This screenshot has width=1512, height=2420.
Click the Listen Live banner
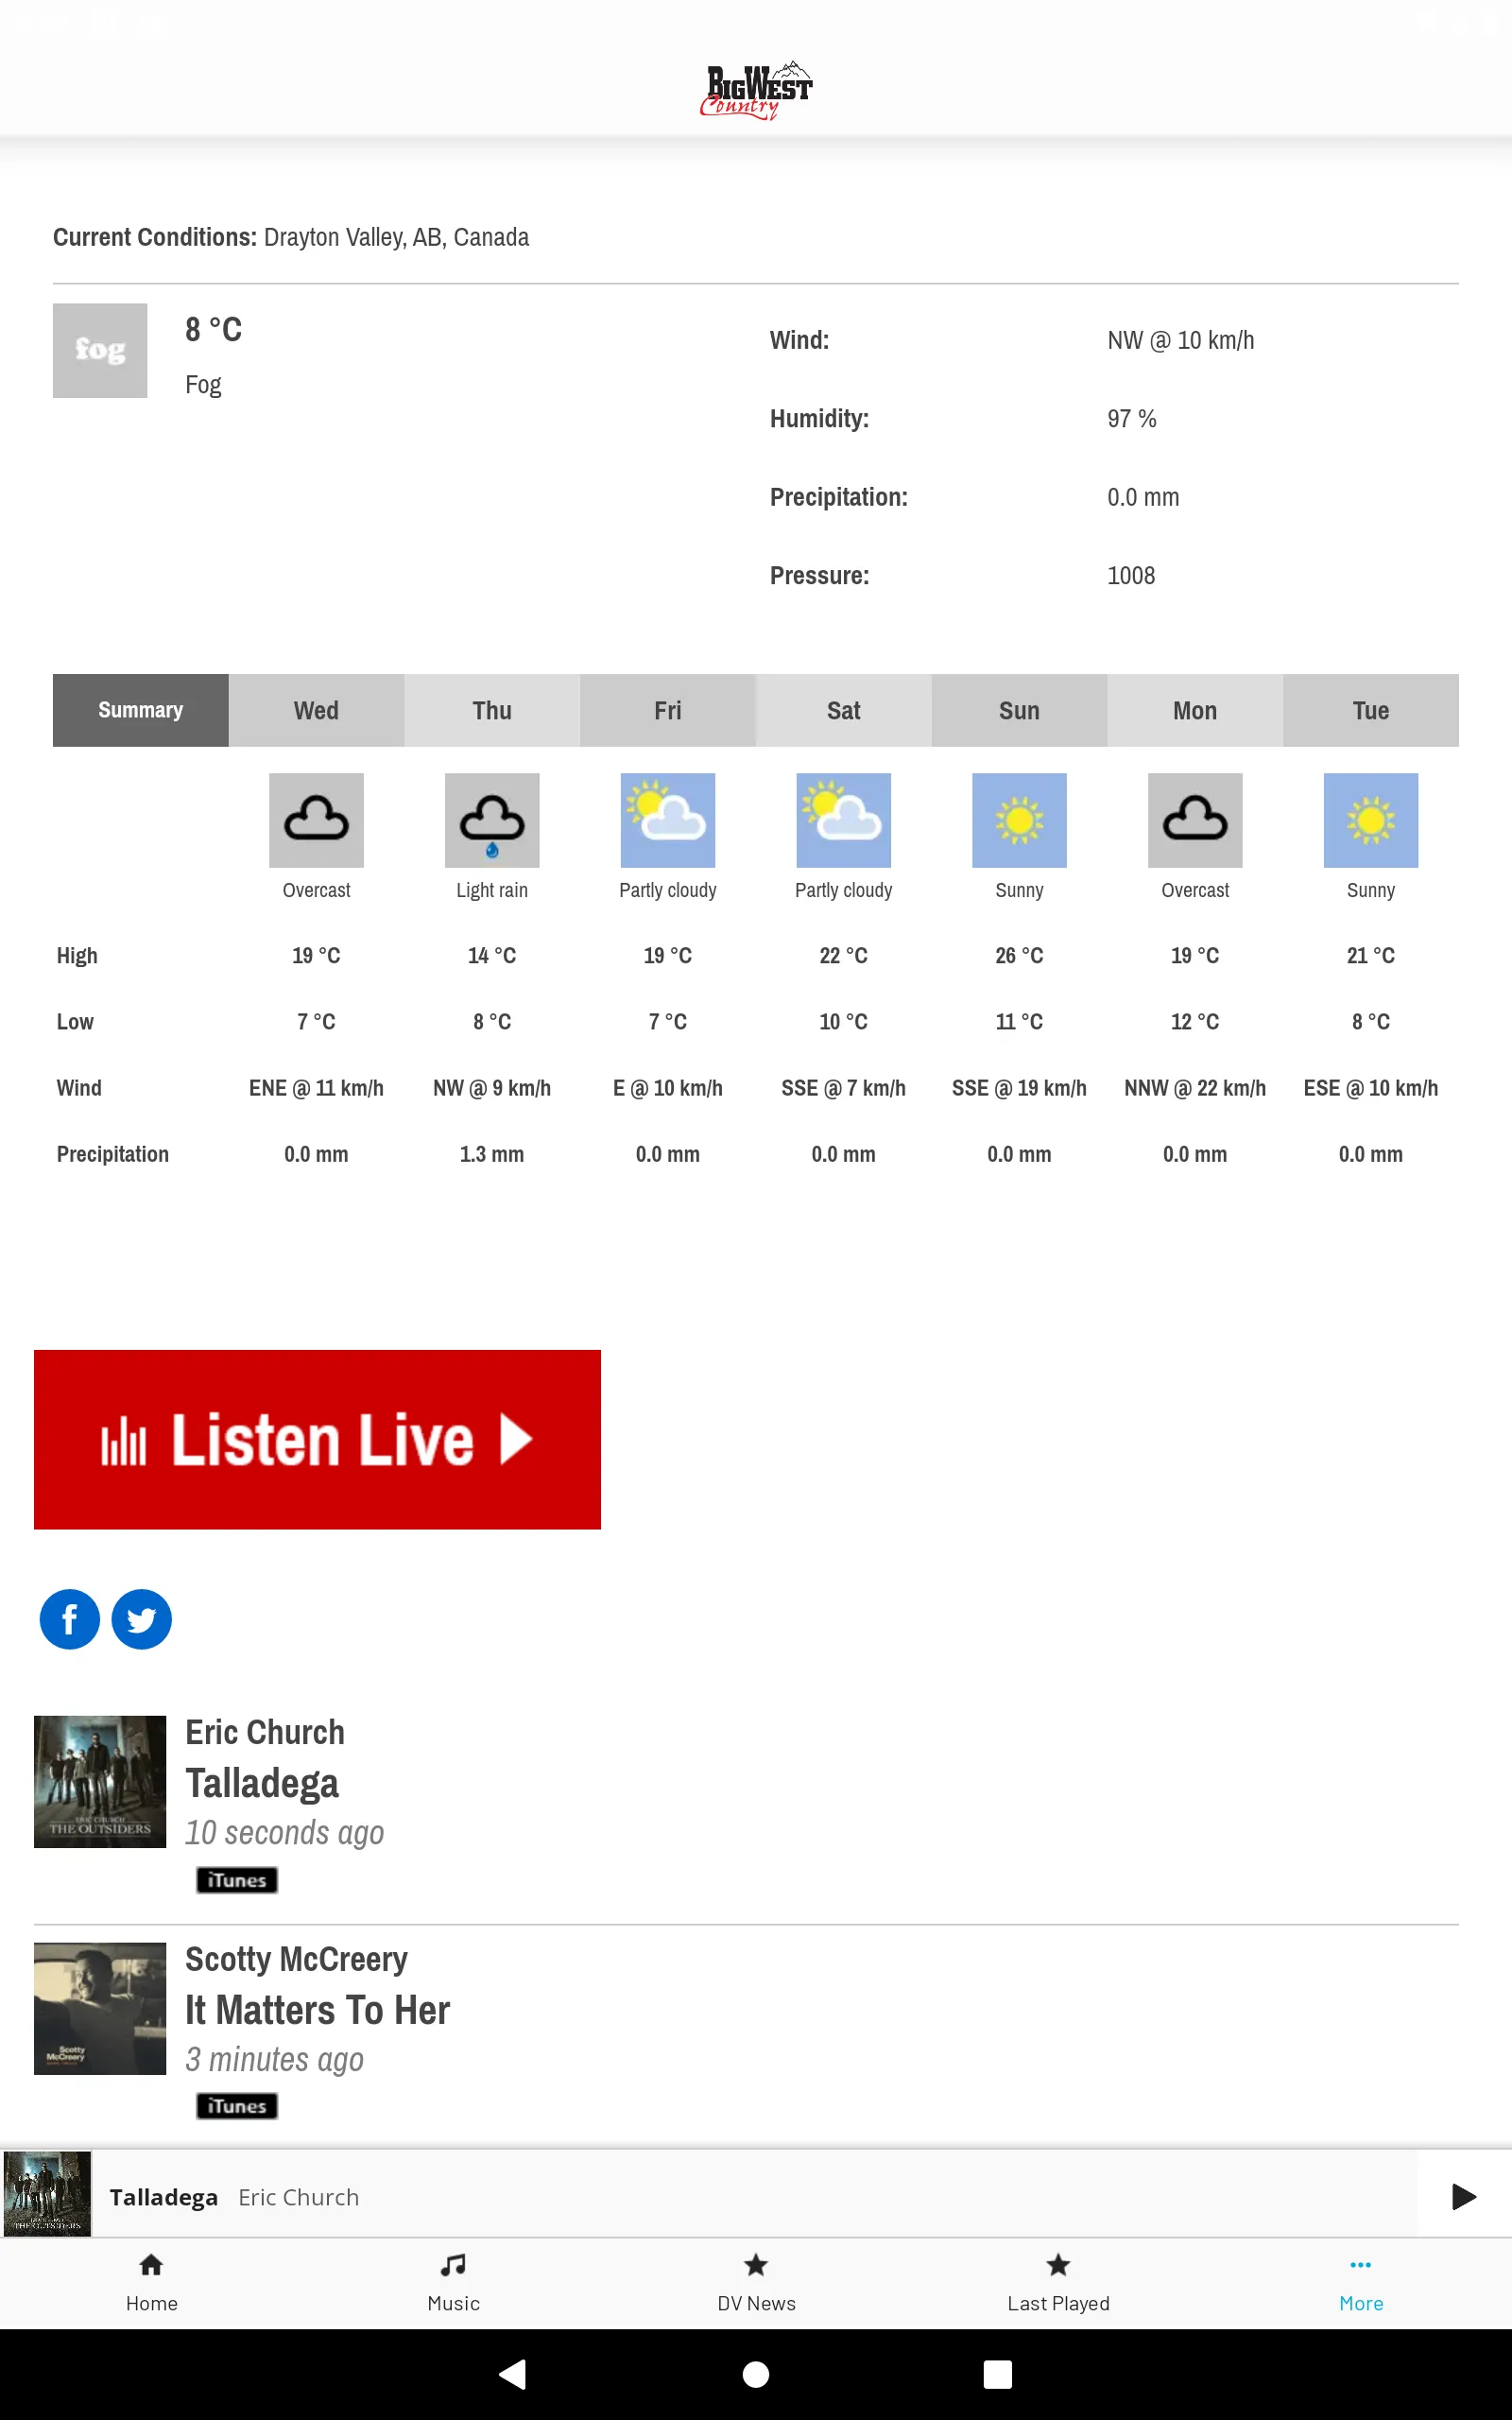317,1439
